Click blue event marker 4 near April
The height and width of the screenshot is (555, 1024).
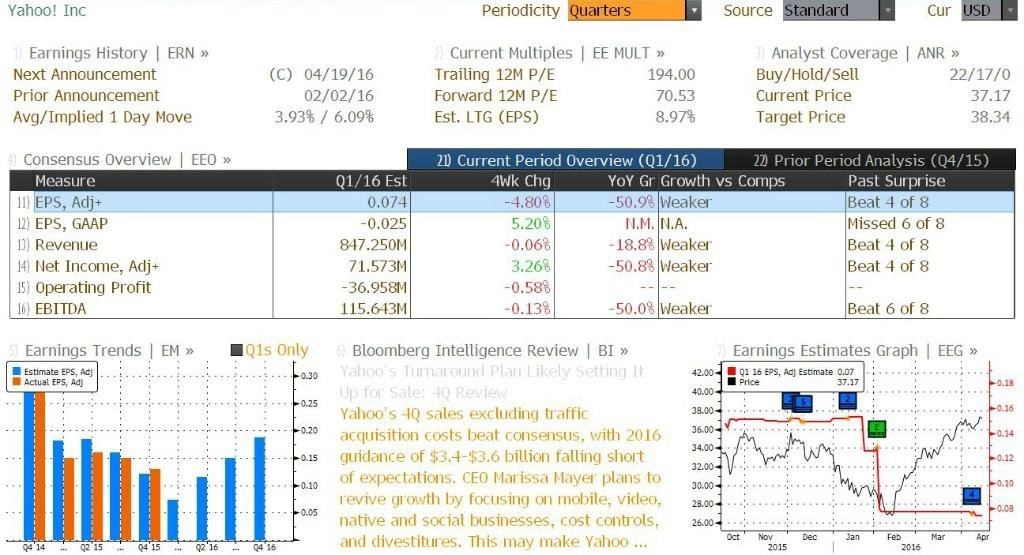click(972, 496)
